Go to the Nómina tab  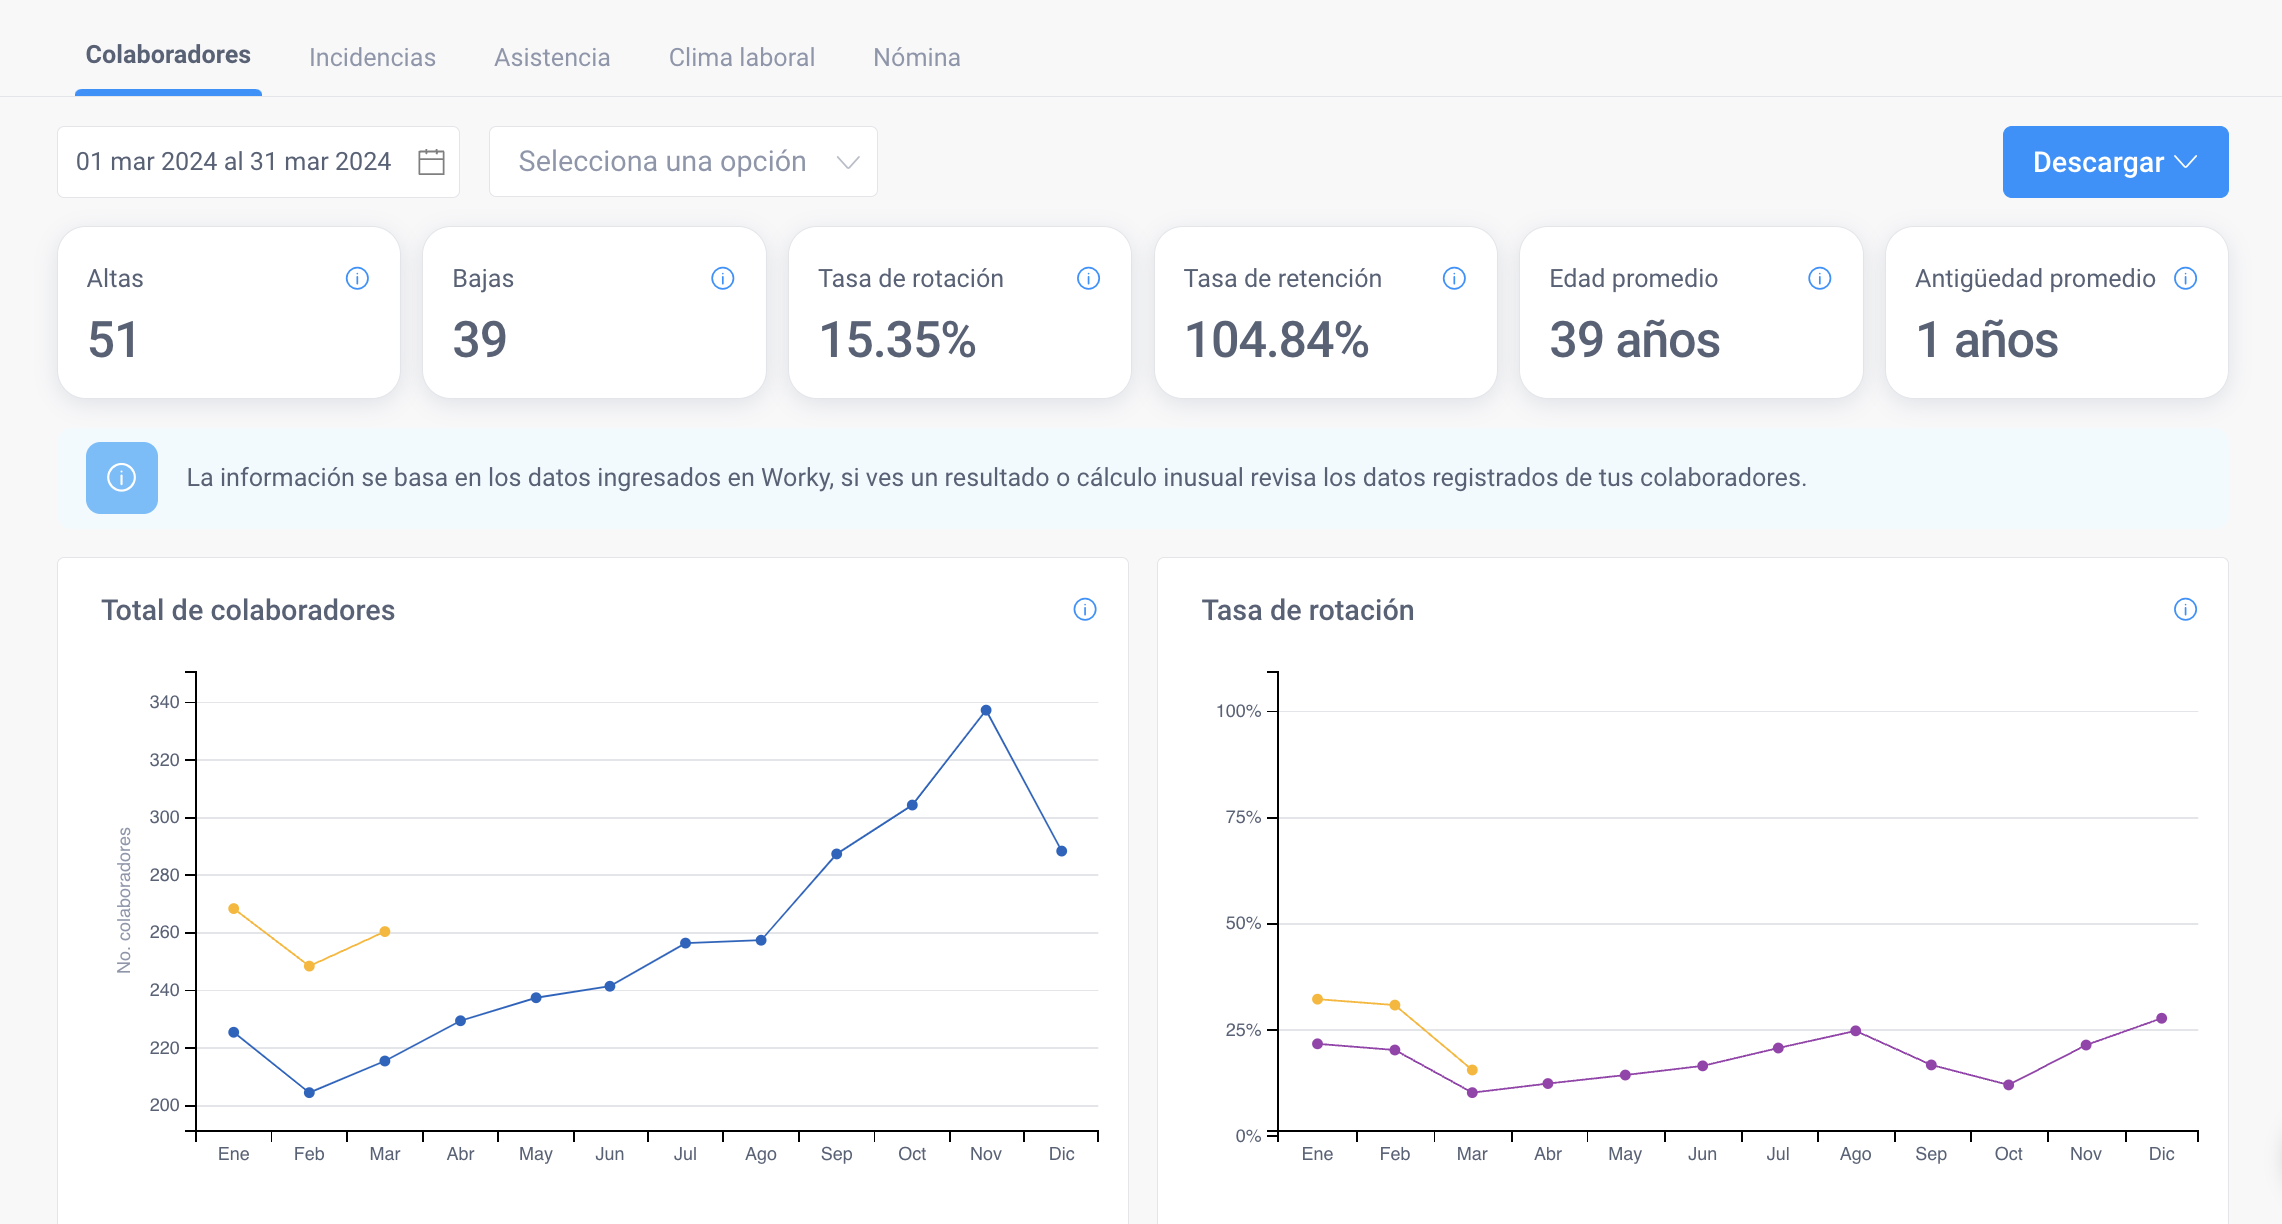[916, 57]
